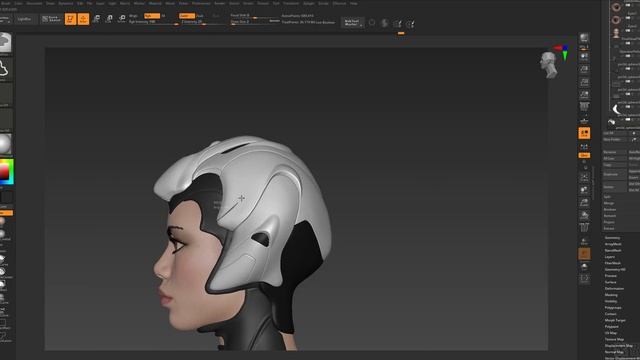This screenshot has height=360, width=640.
Task: Open the stroke type selector
Action: [x=5, y=68]
